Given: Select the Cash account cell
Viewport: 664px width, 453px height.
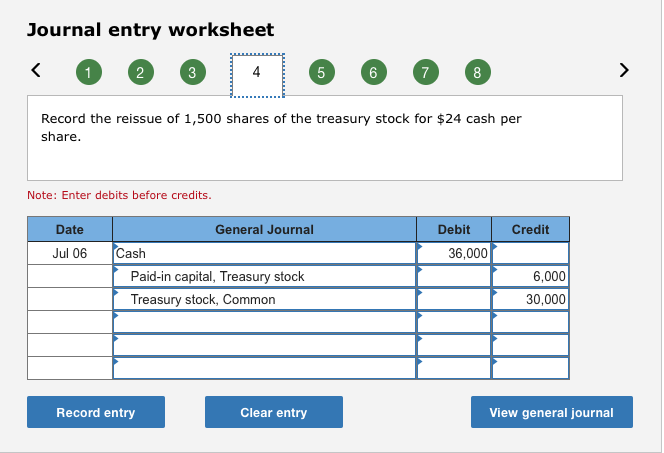Looking at the screenshot, I should pos(265,253).
